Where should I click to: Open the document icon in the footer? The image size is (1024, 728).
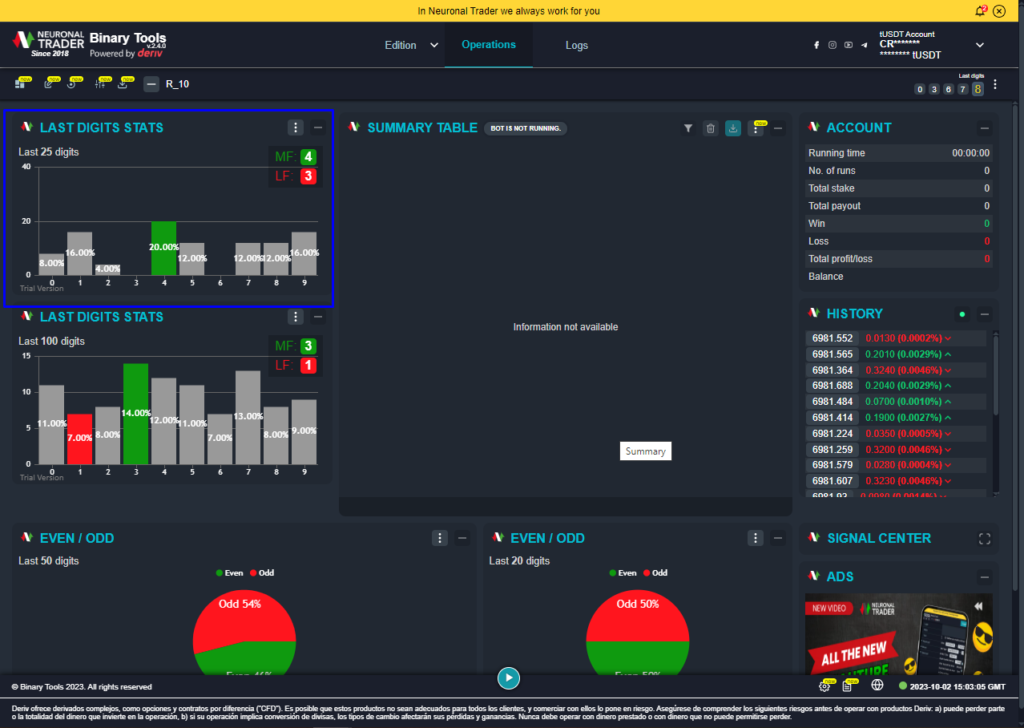847,686
